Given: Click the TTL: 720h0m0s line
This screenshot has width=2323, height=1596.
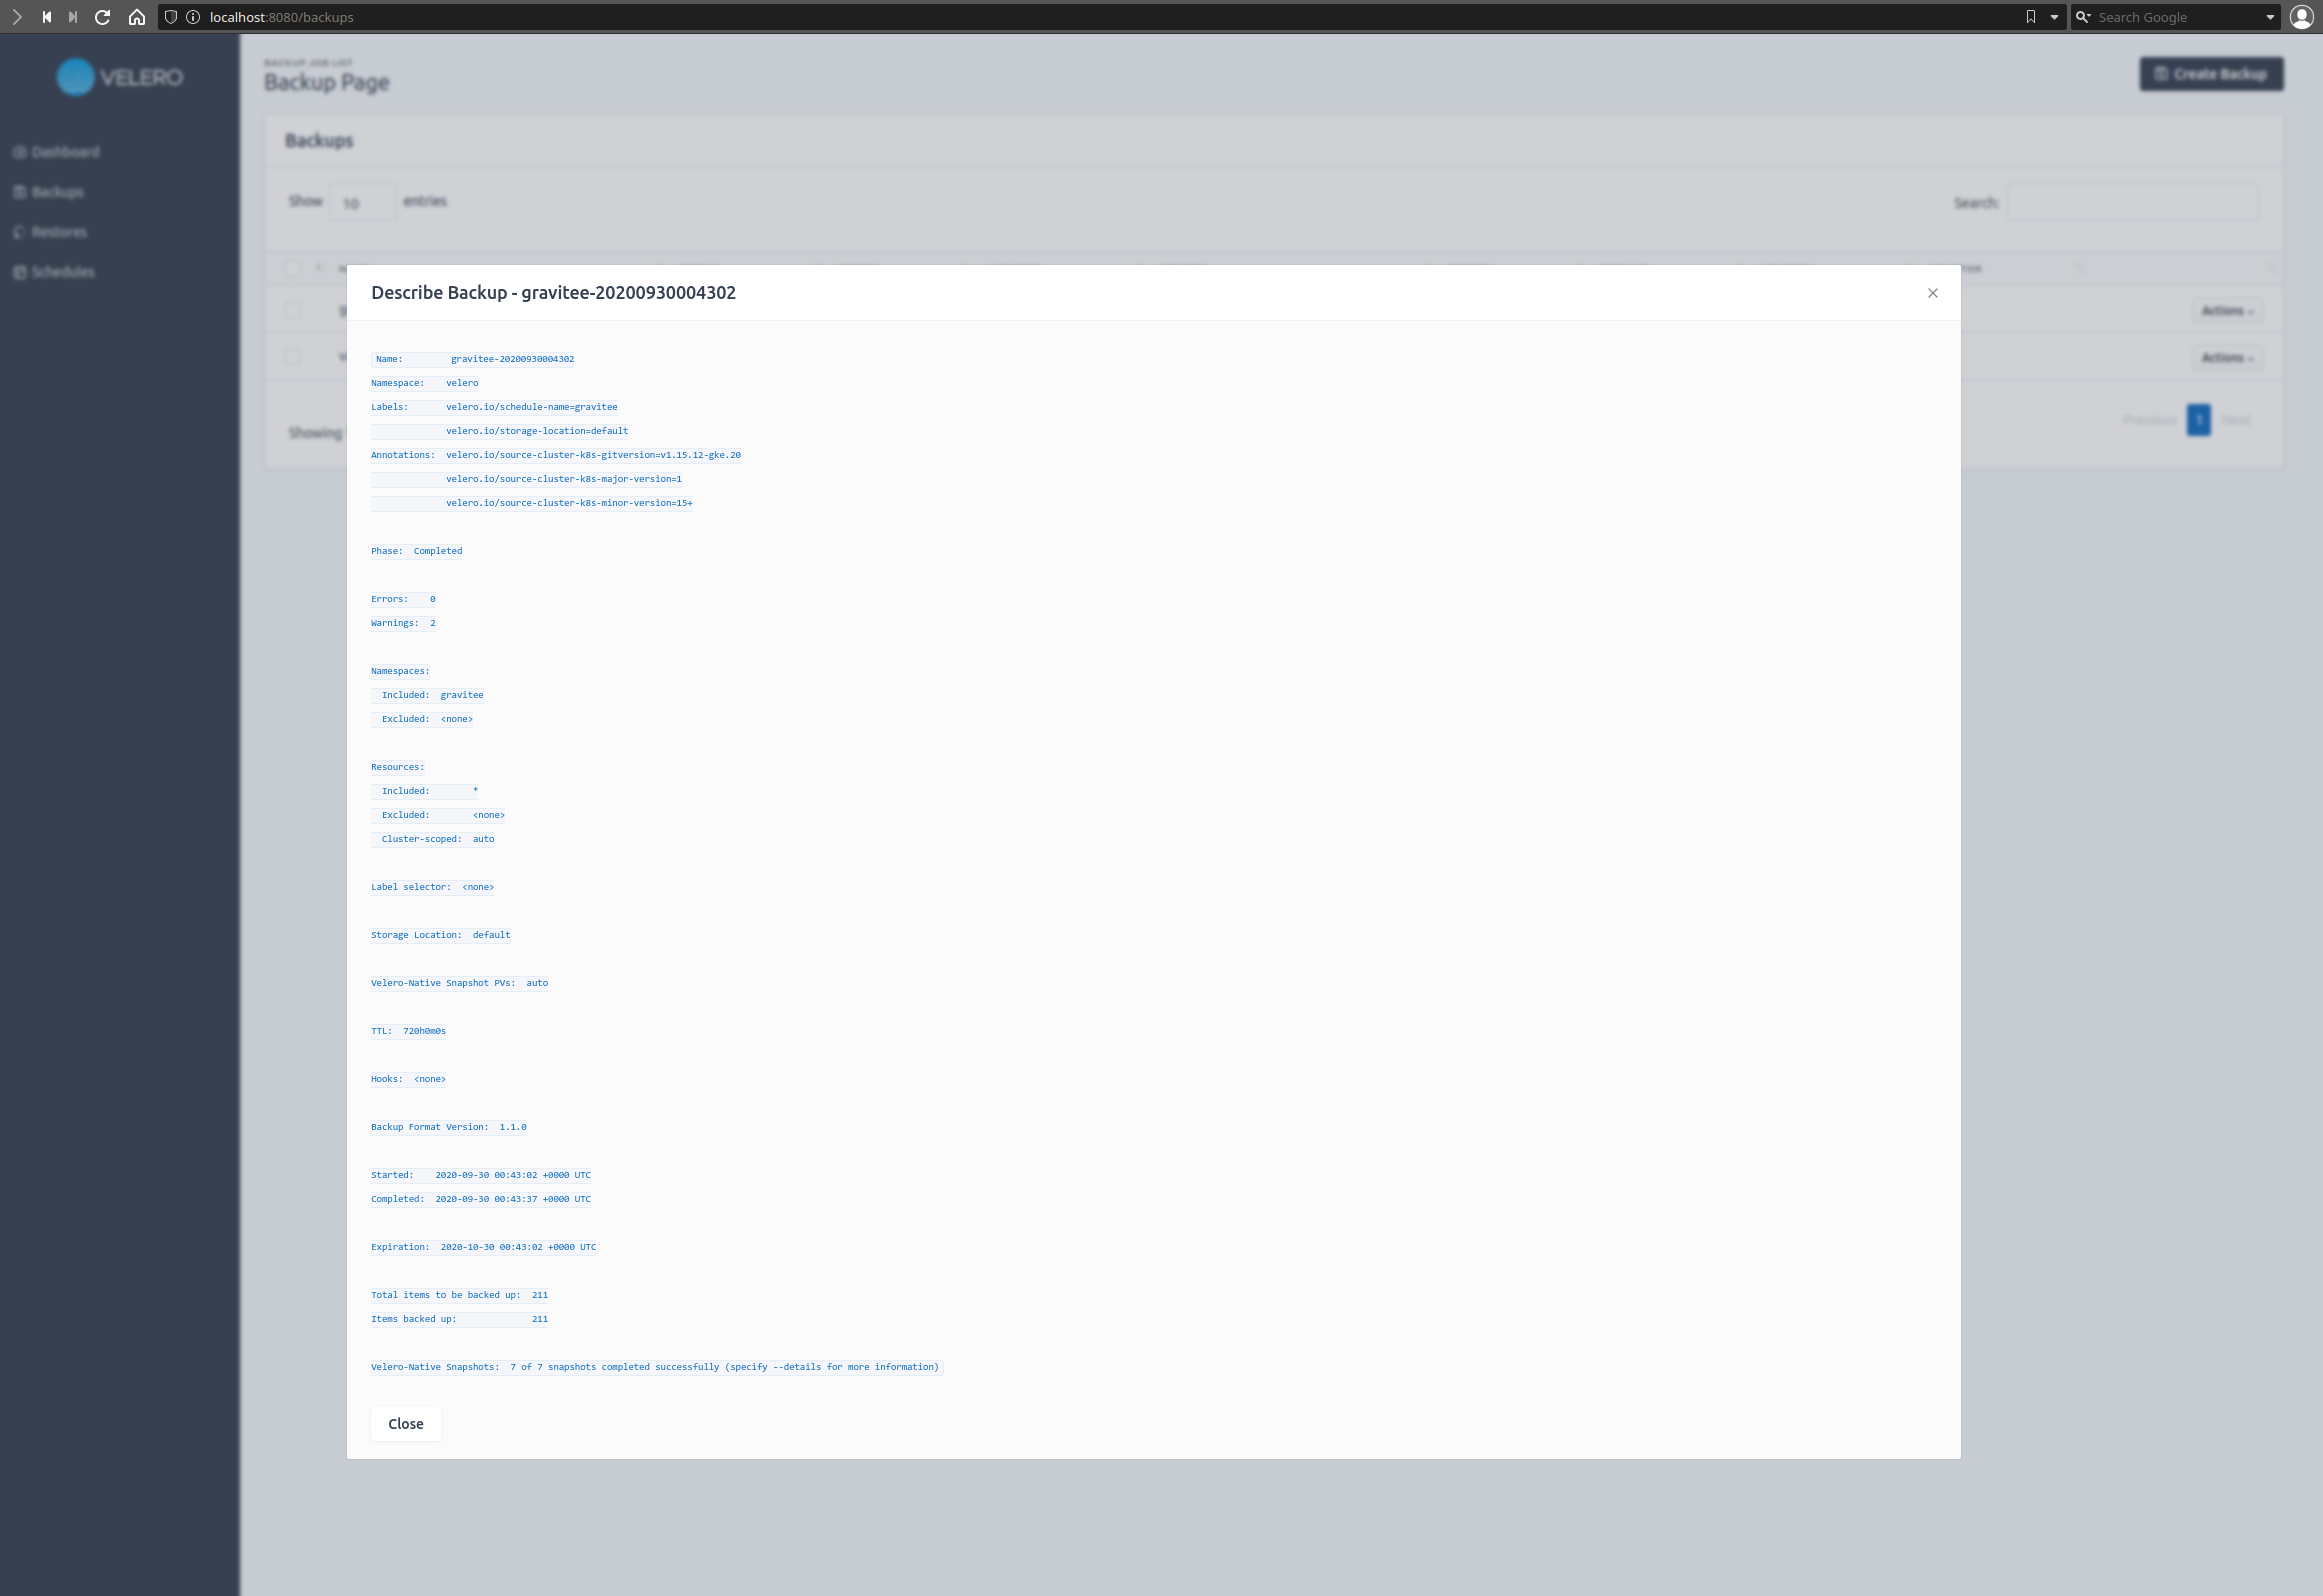Looking at the screenshot, I should point(409,1031).
